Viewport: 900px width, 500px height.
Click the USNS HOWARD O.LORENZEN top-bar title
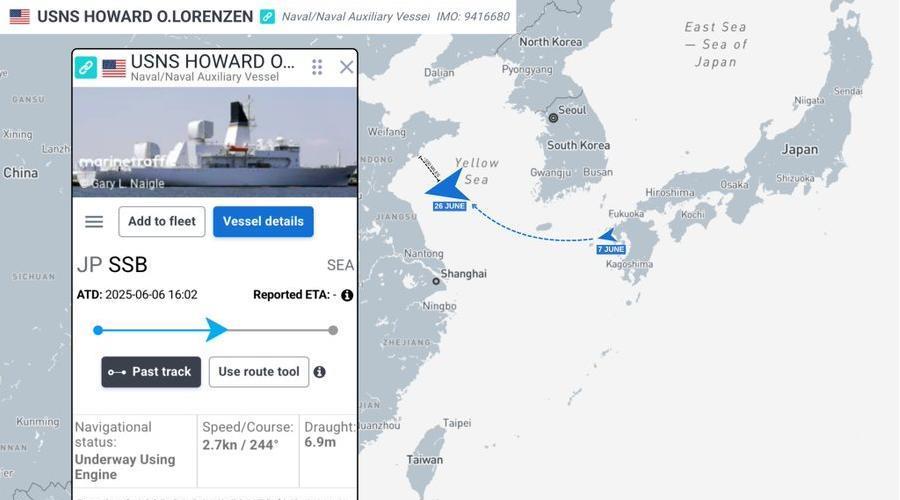click(145, 17)
